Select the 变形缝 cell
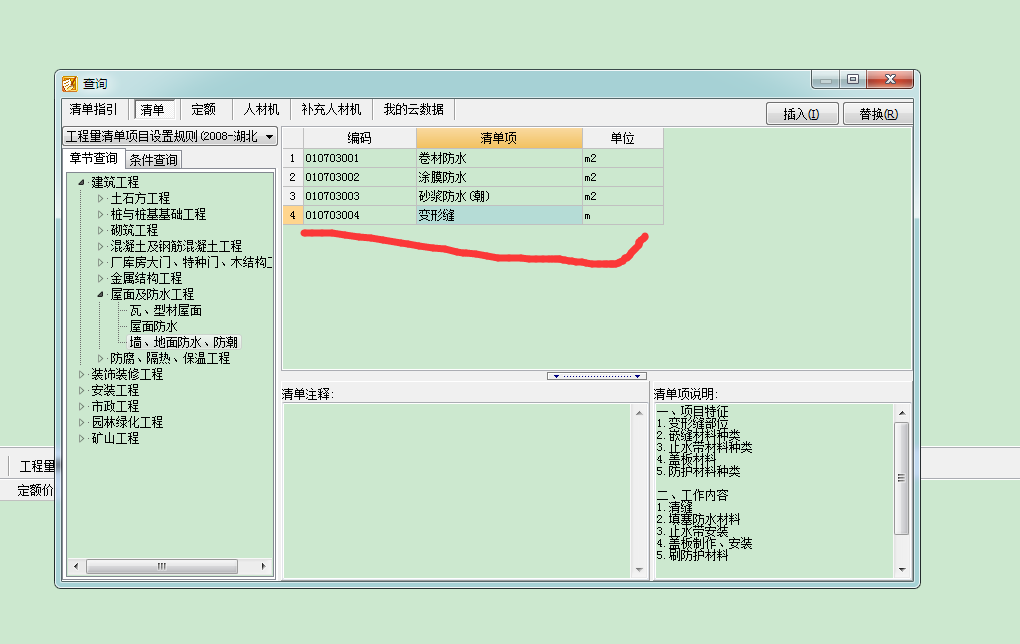 click(x=499, y=215)
